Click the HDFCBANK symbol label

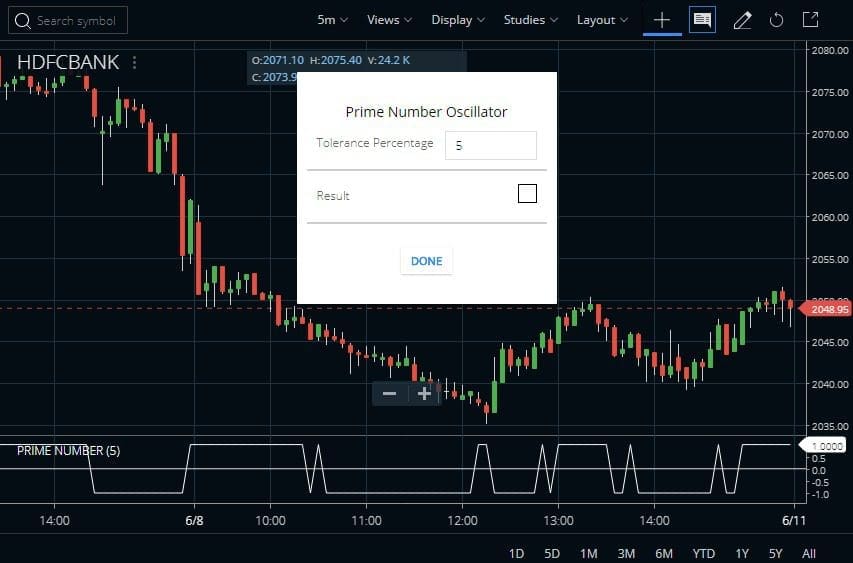pos(68,62)
